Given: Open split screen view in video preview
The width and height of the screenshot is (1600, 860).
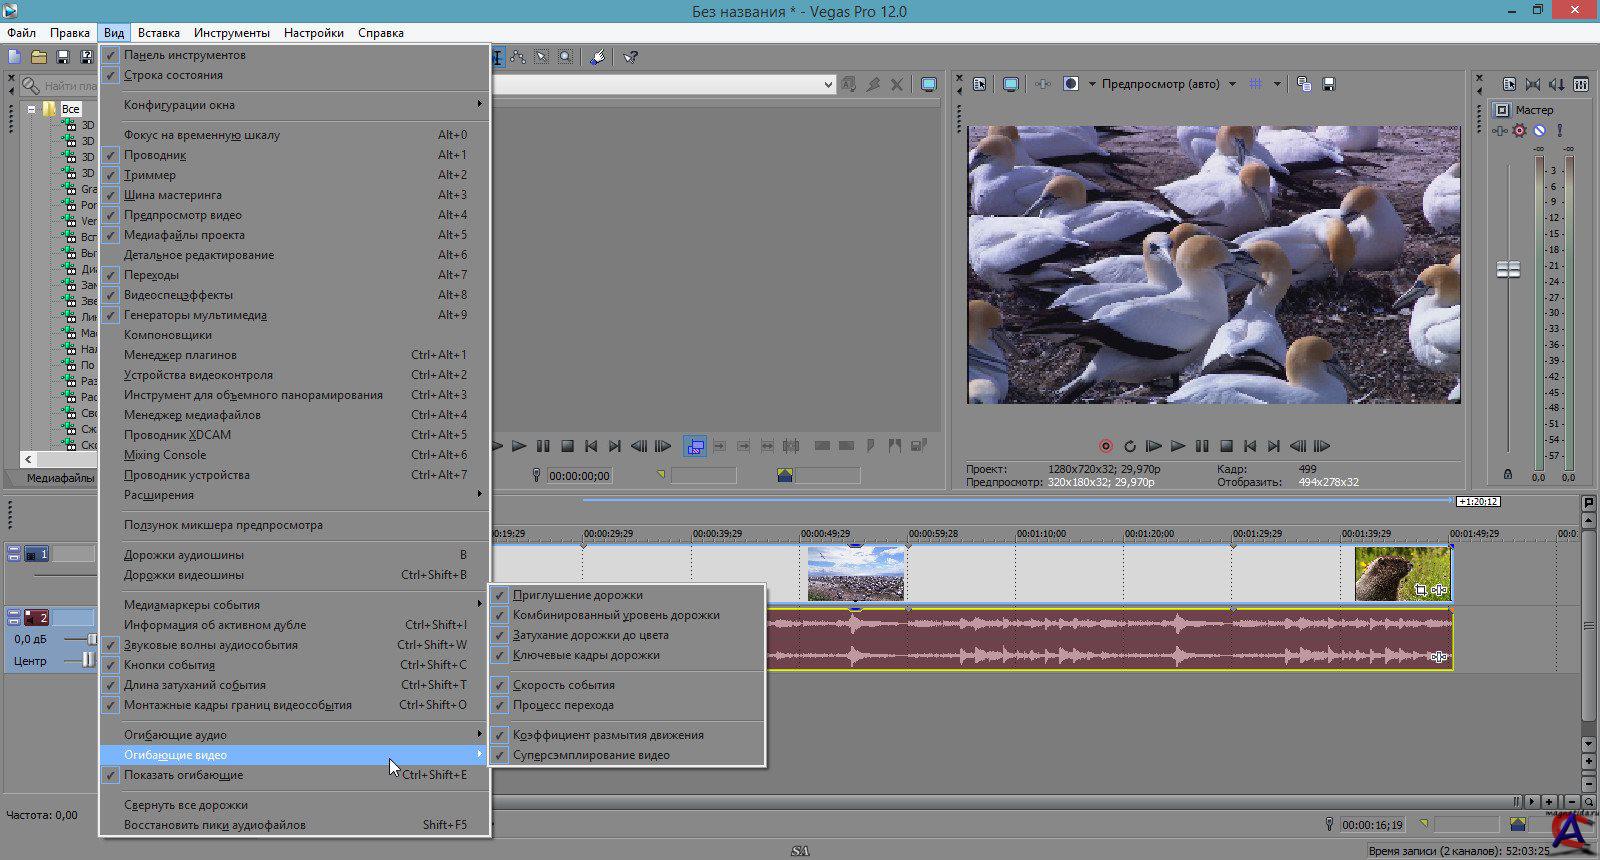Looking at the screenshot, I should (1071, 84).
